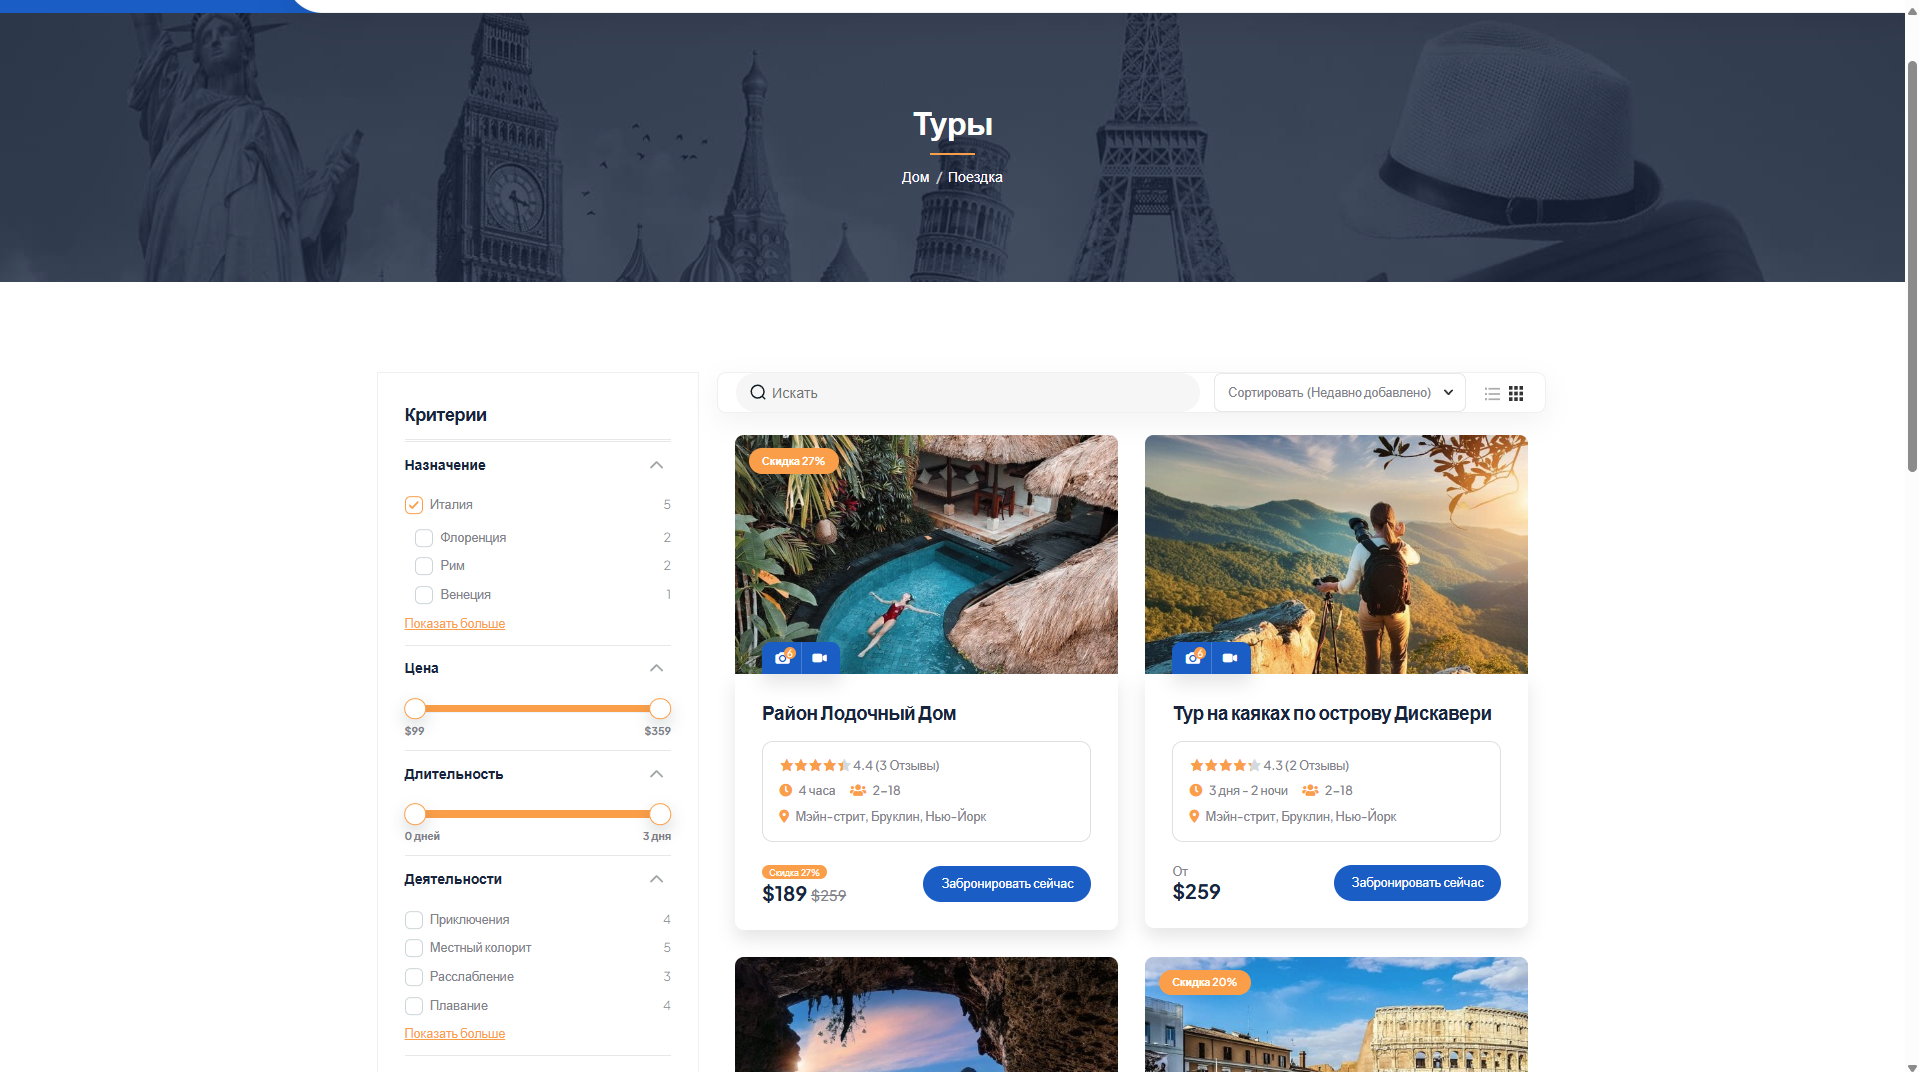Click the Туры page heading

point(953,124)
